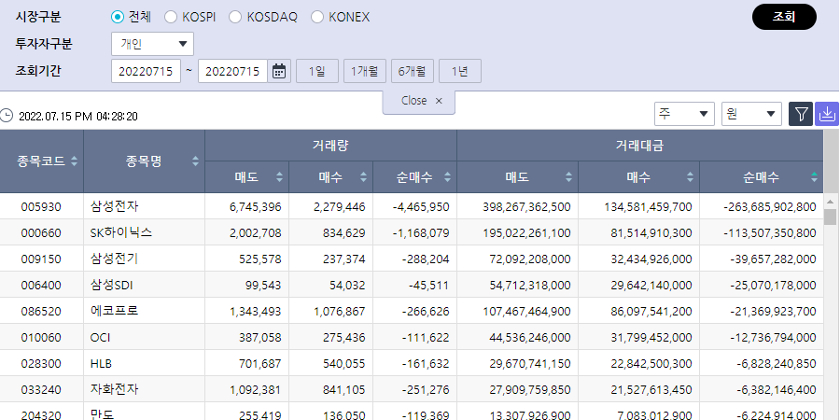Image resolution: width=840 pixels, height=420 pixels.
Task: Click the download data icon
Action: click(826, 114)
